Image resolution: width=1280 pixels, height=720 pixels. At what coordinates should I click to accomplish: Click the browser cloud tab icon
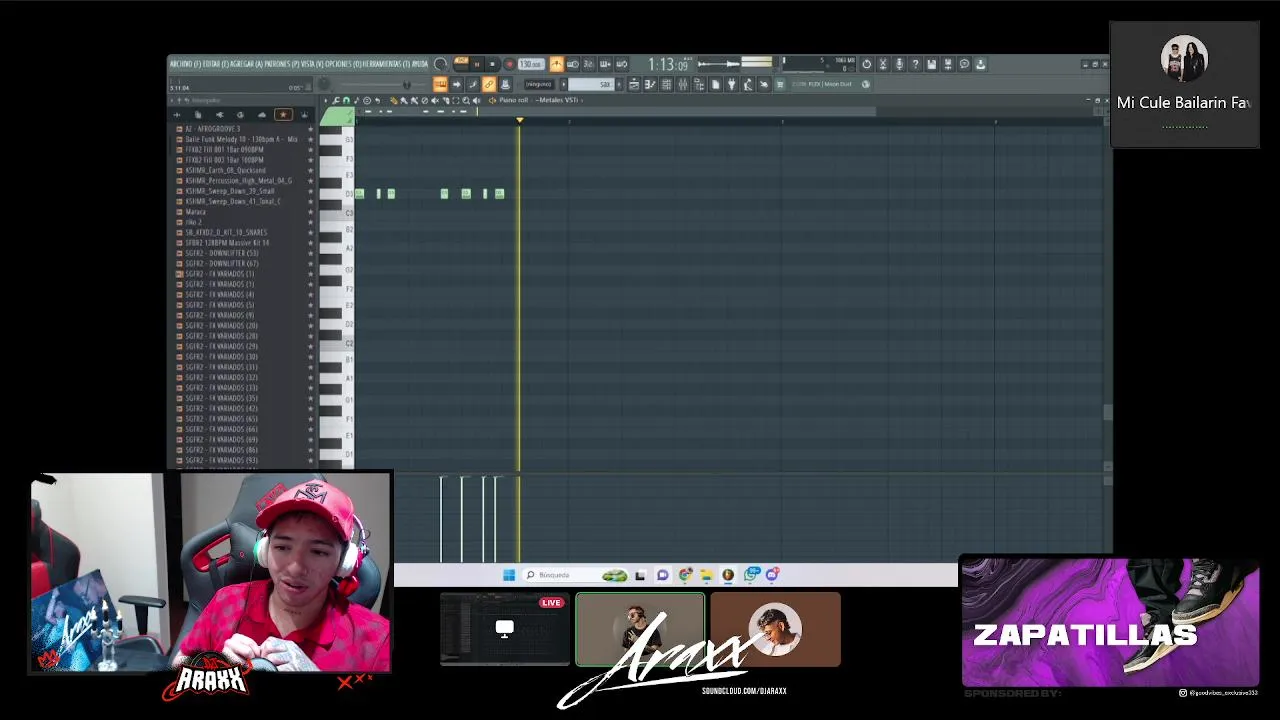(262, 114)
